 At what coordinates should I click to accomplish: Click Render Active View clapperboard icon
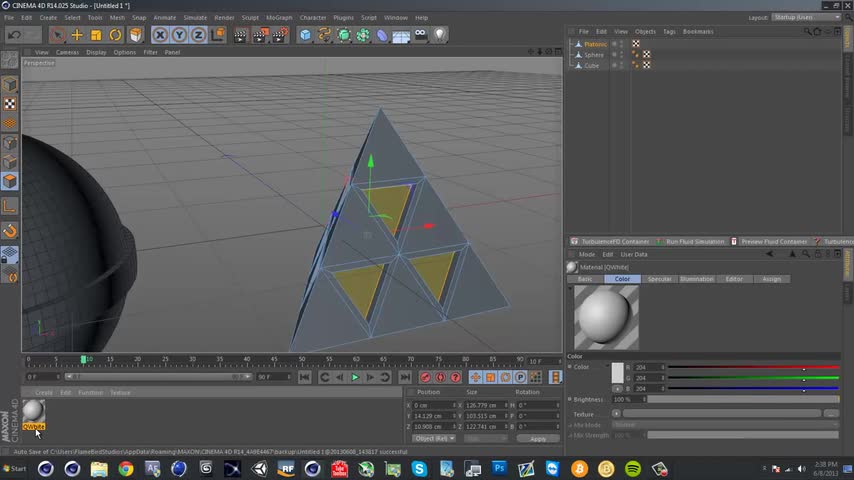click(240, 35)
